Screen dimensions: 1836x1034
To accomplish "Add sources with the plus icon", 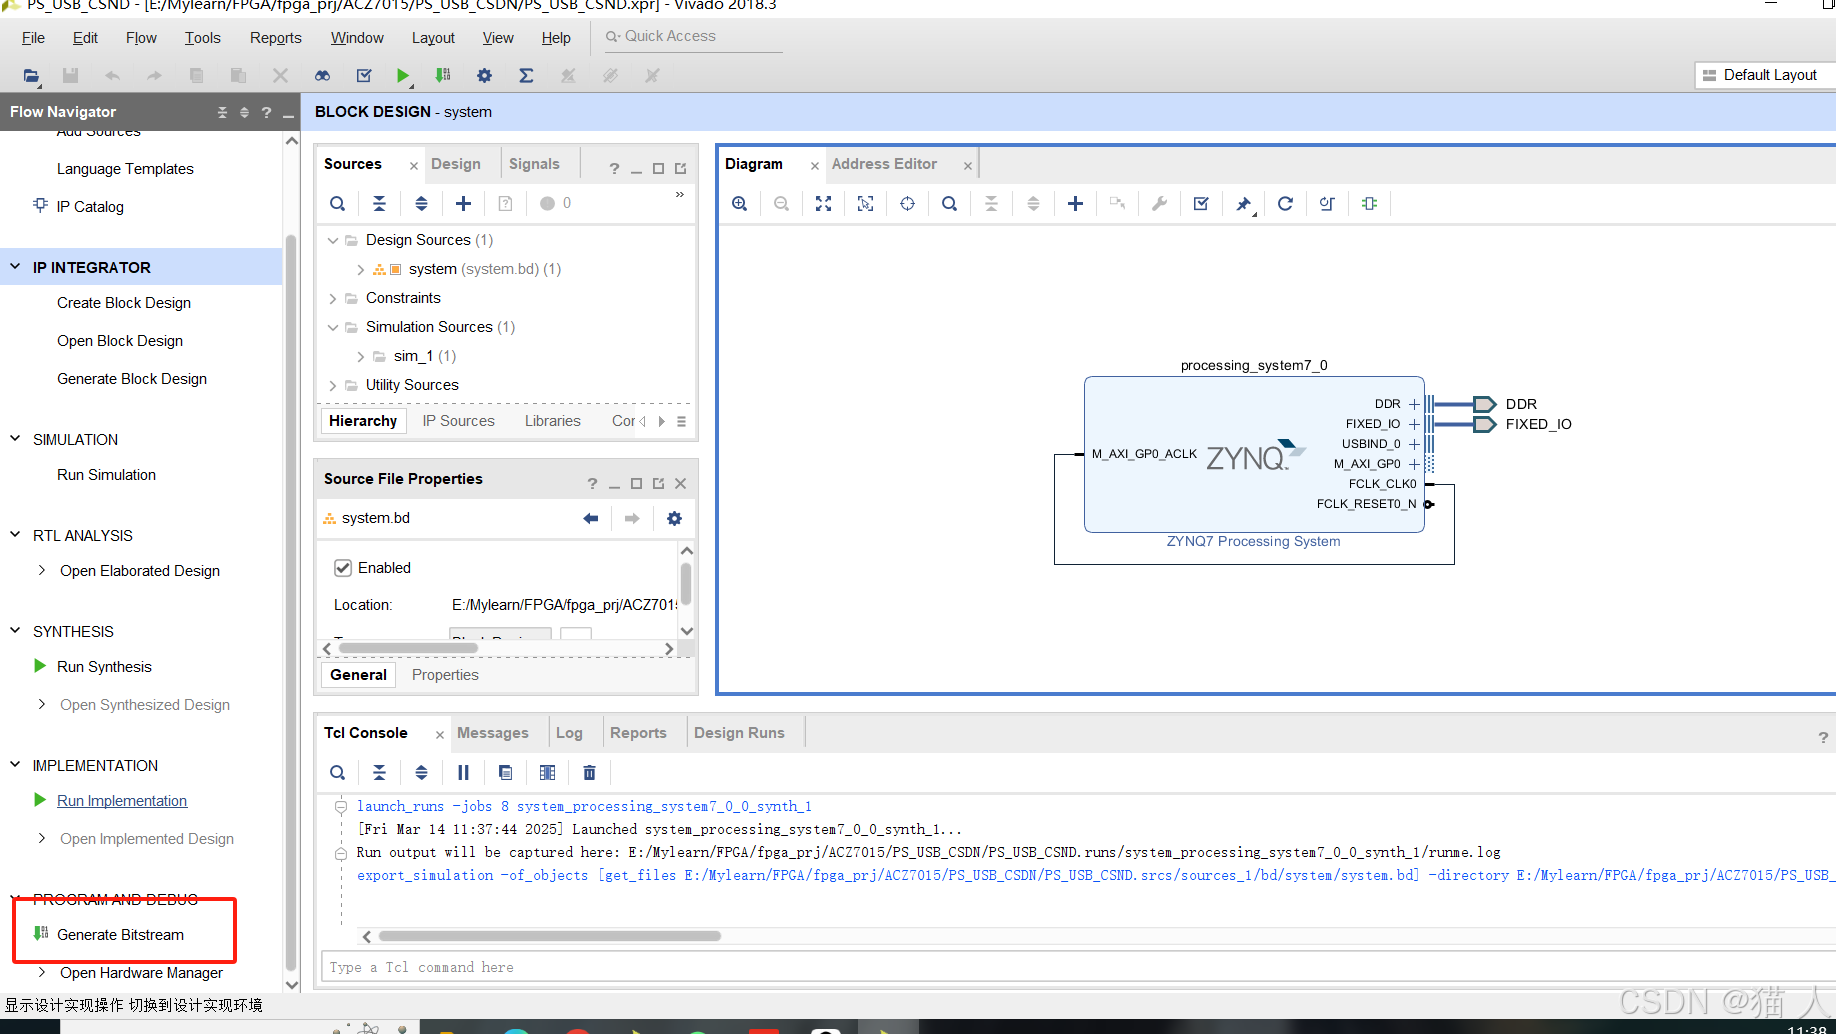I will point(463,203).
